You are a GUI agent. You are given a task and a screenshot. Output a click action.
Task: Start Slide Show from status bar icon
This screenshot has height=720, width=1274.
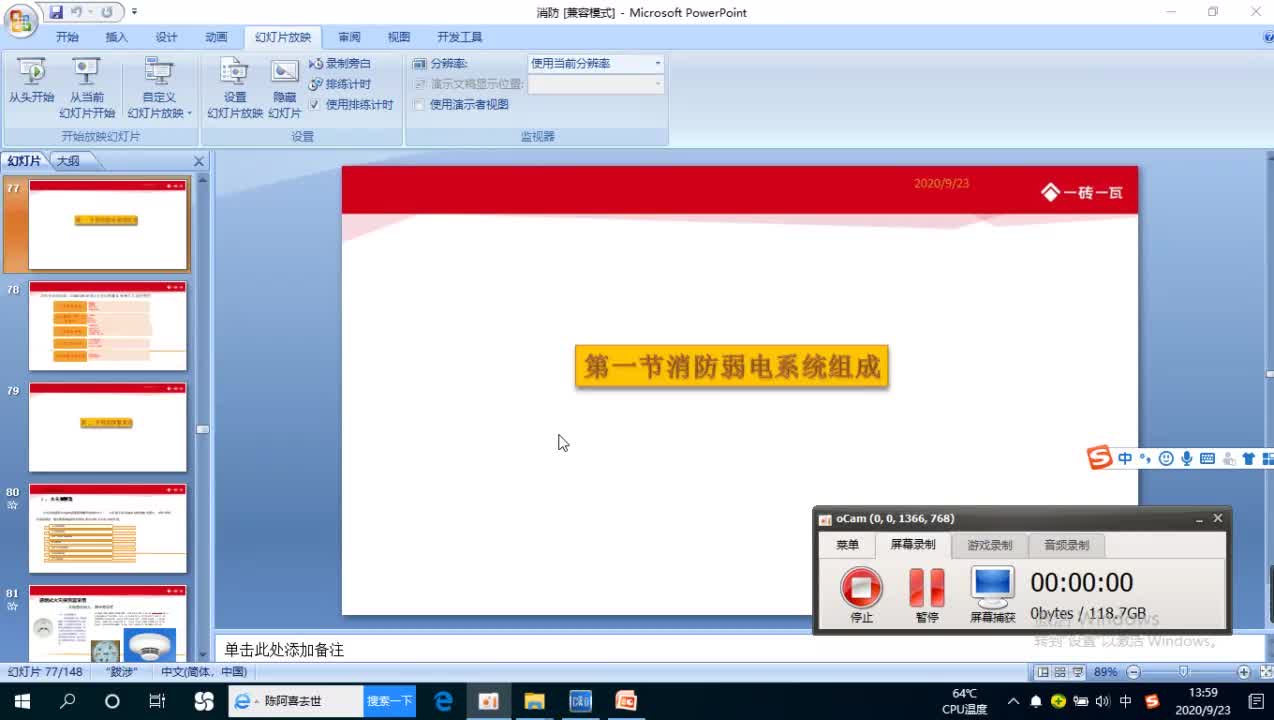(x=1078, y=672)
